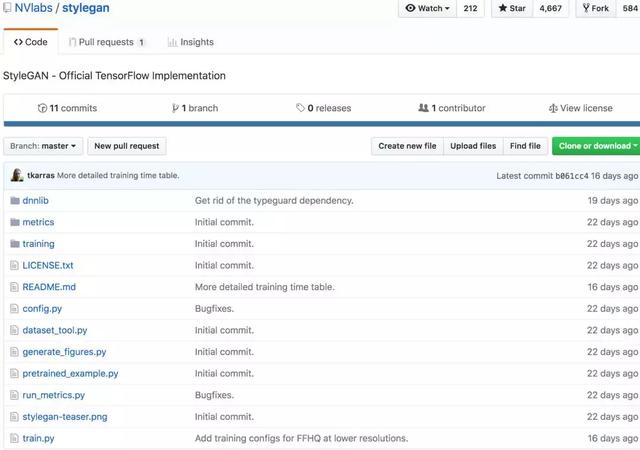The height and width of the screenshot is (450, 640).
Task: Open the stylegan-teaser.png file
Action: point(65,417)
